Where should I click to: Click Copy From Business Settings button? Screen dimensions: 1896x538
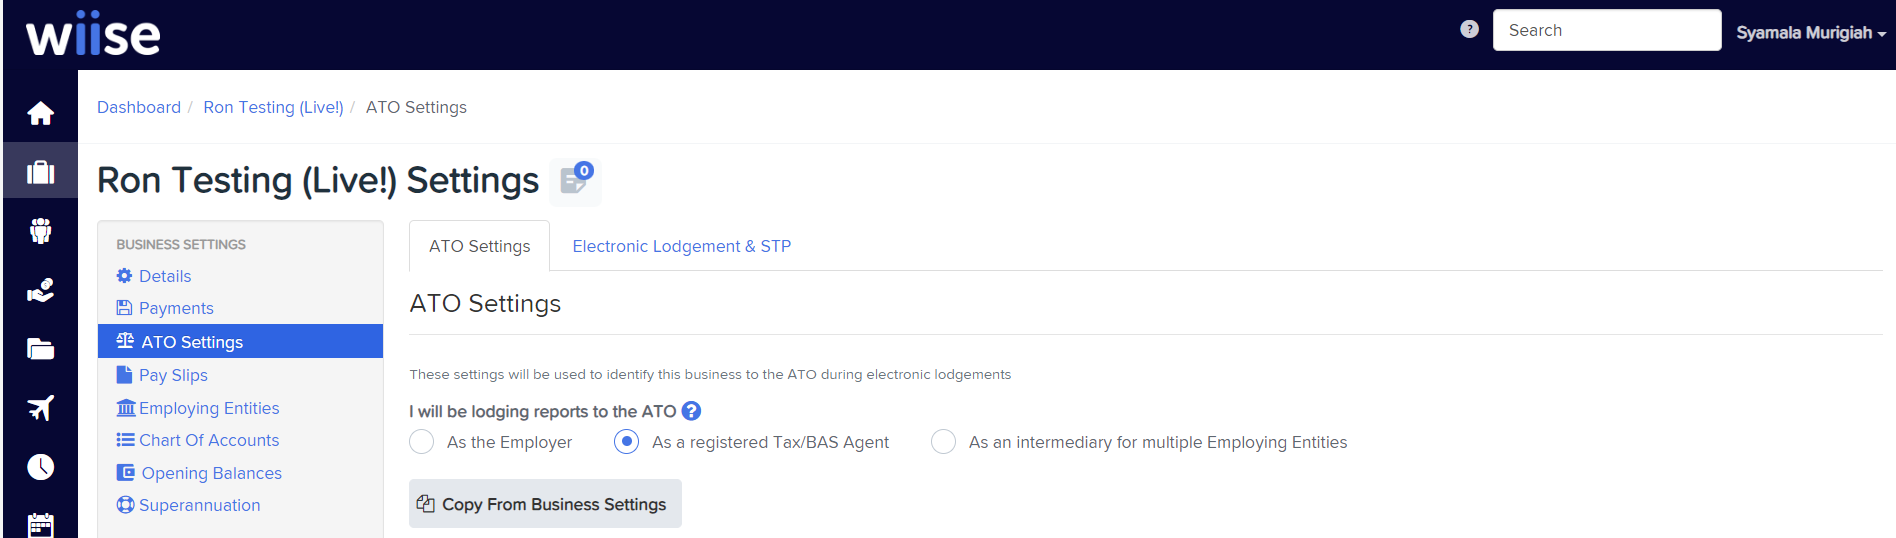(x=545, y=504)
